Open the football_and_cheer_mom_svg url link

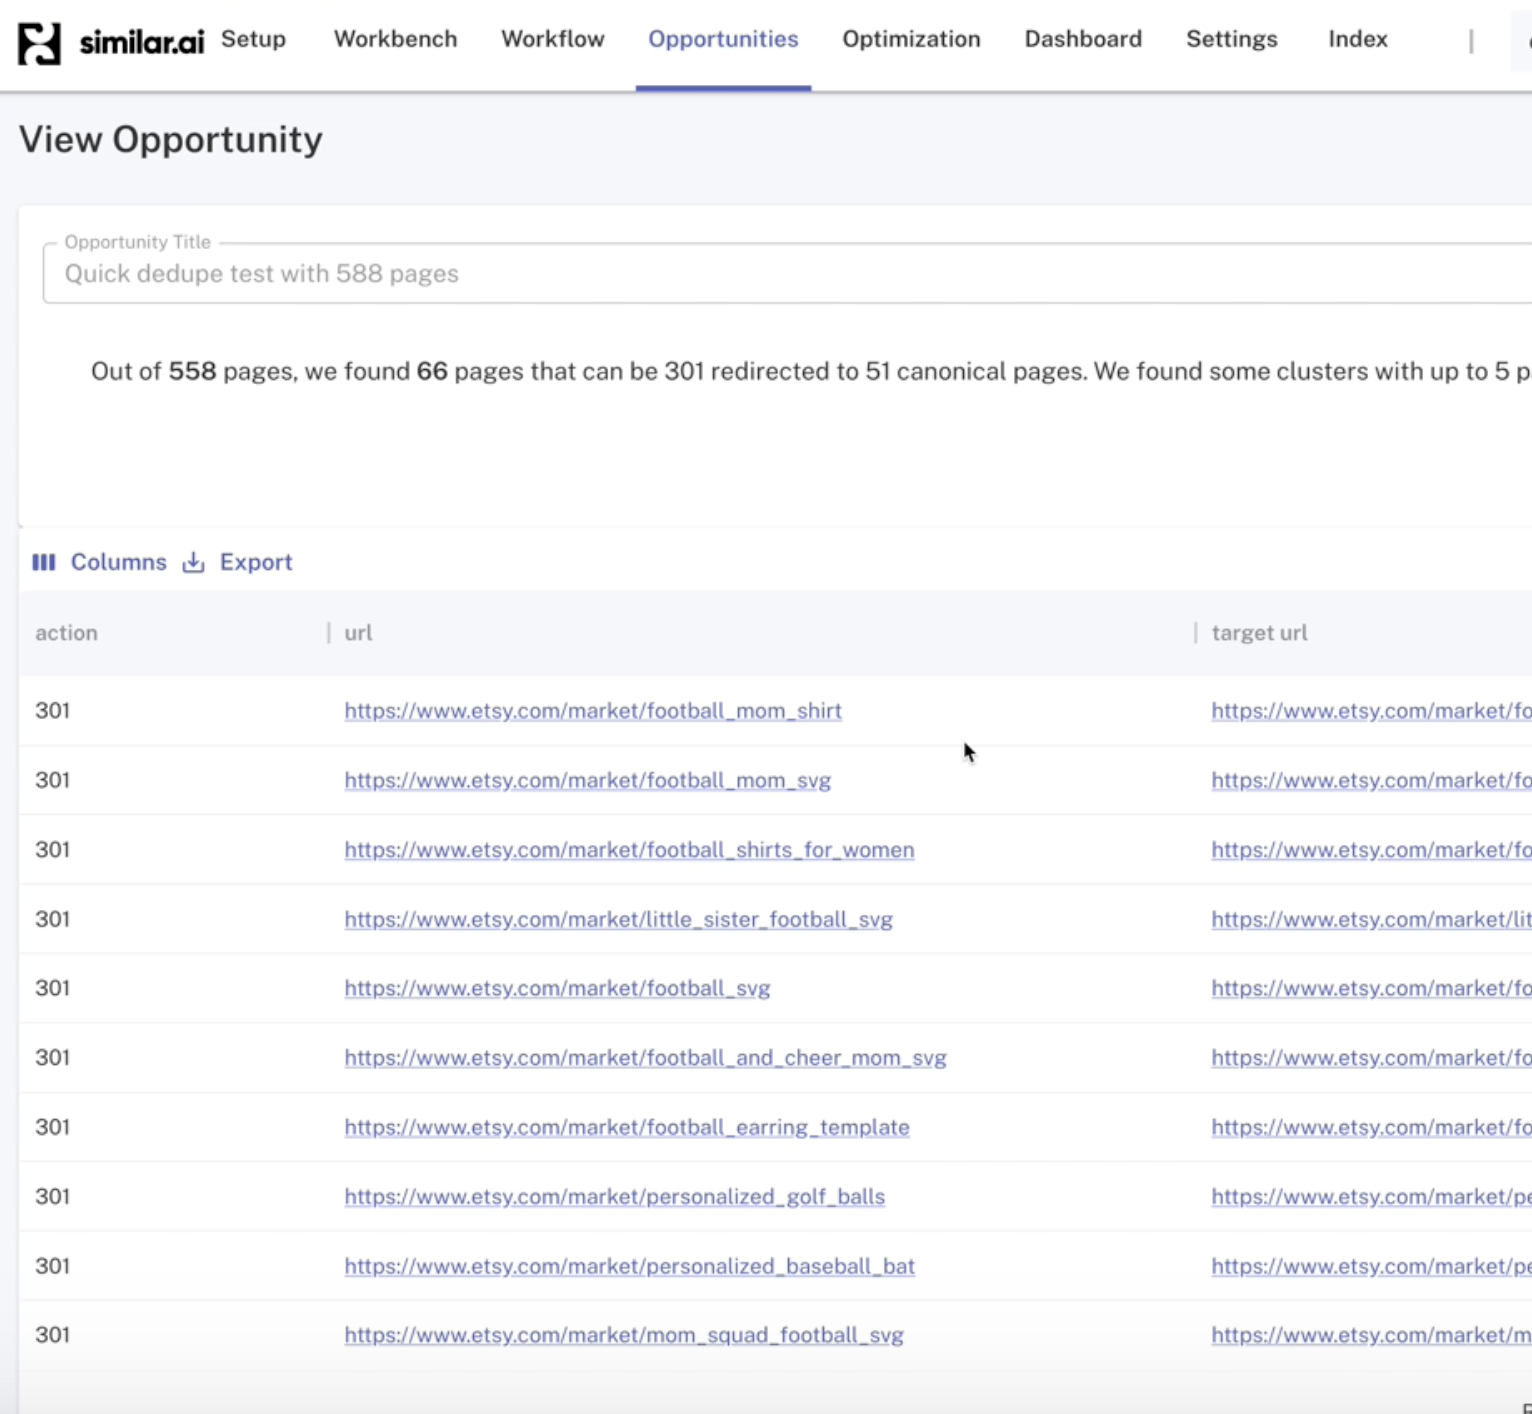[x=645, y=1058]
